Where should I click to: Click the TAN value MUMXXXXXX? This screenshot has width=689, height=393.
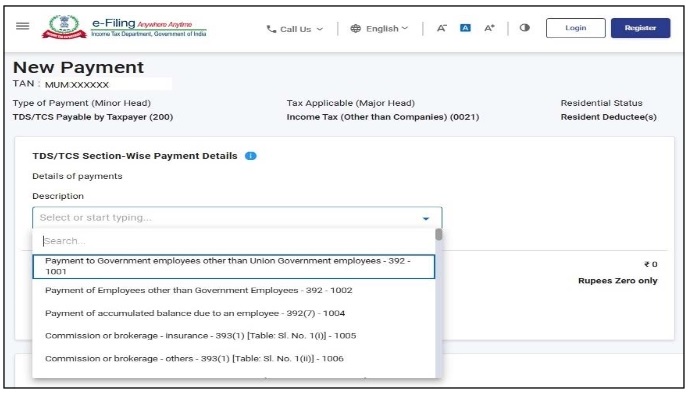point(77,85)
